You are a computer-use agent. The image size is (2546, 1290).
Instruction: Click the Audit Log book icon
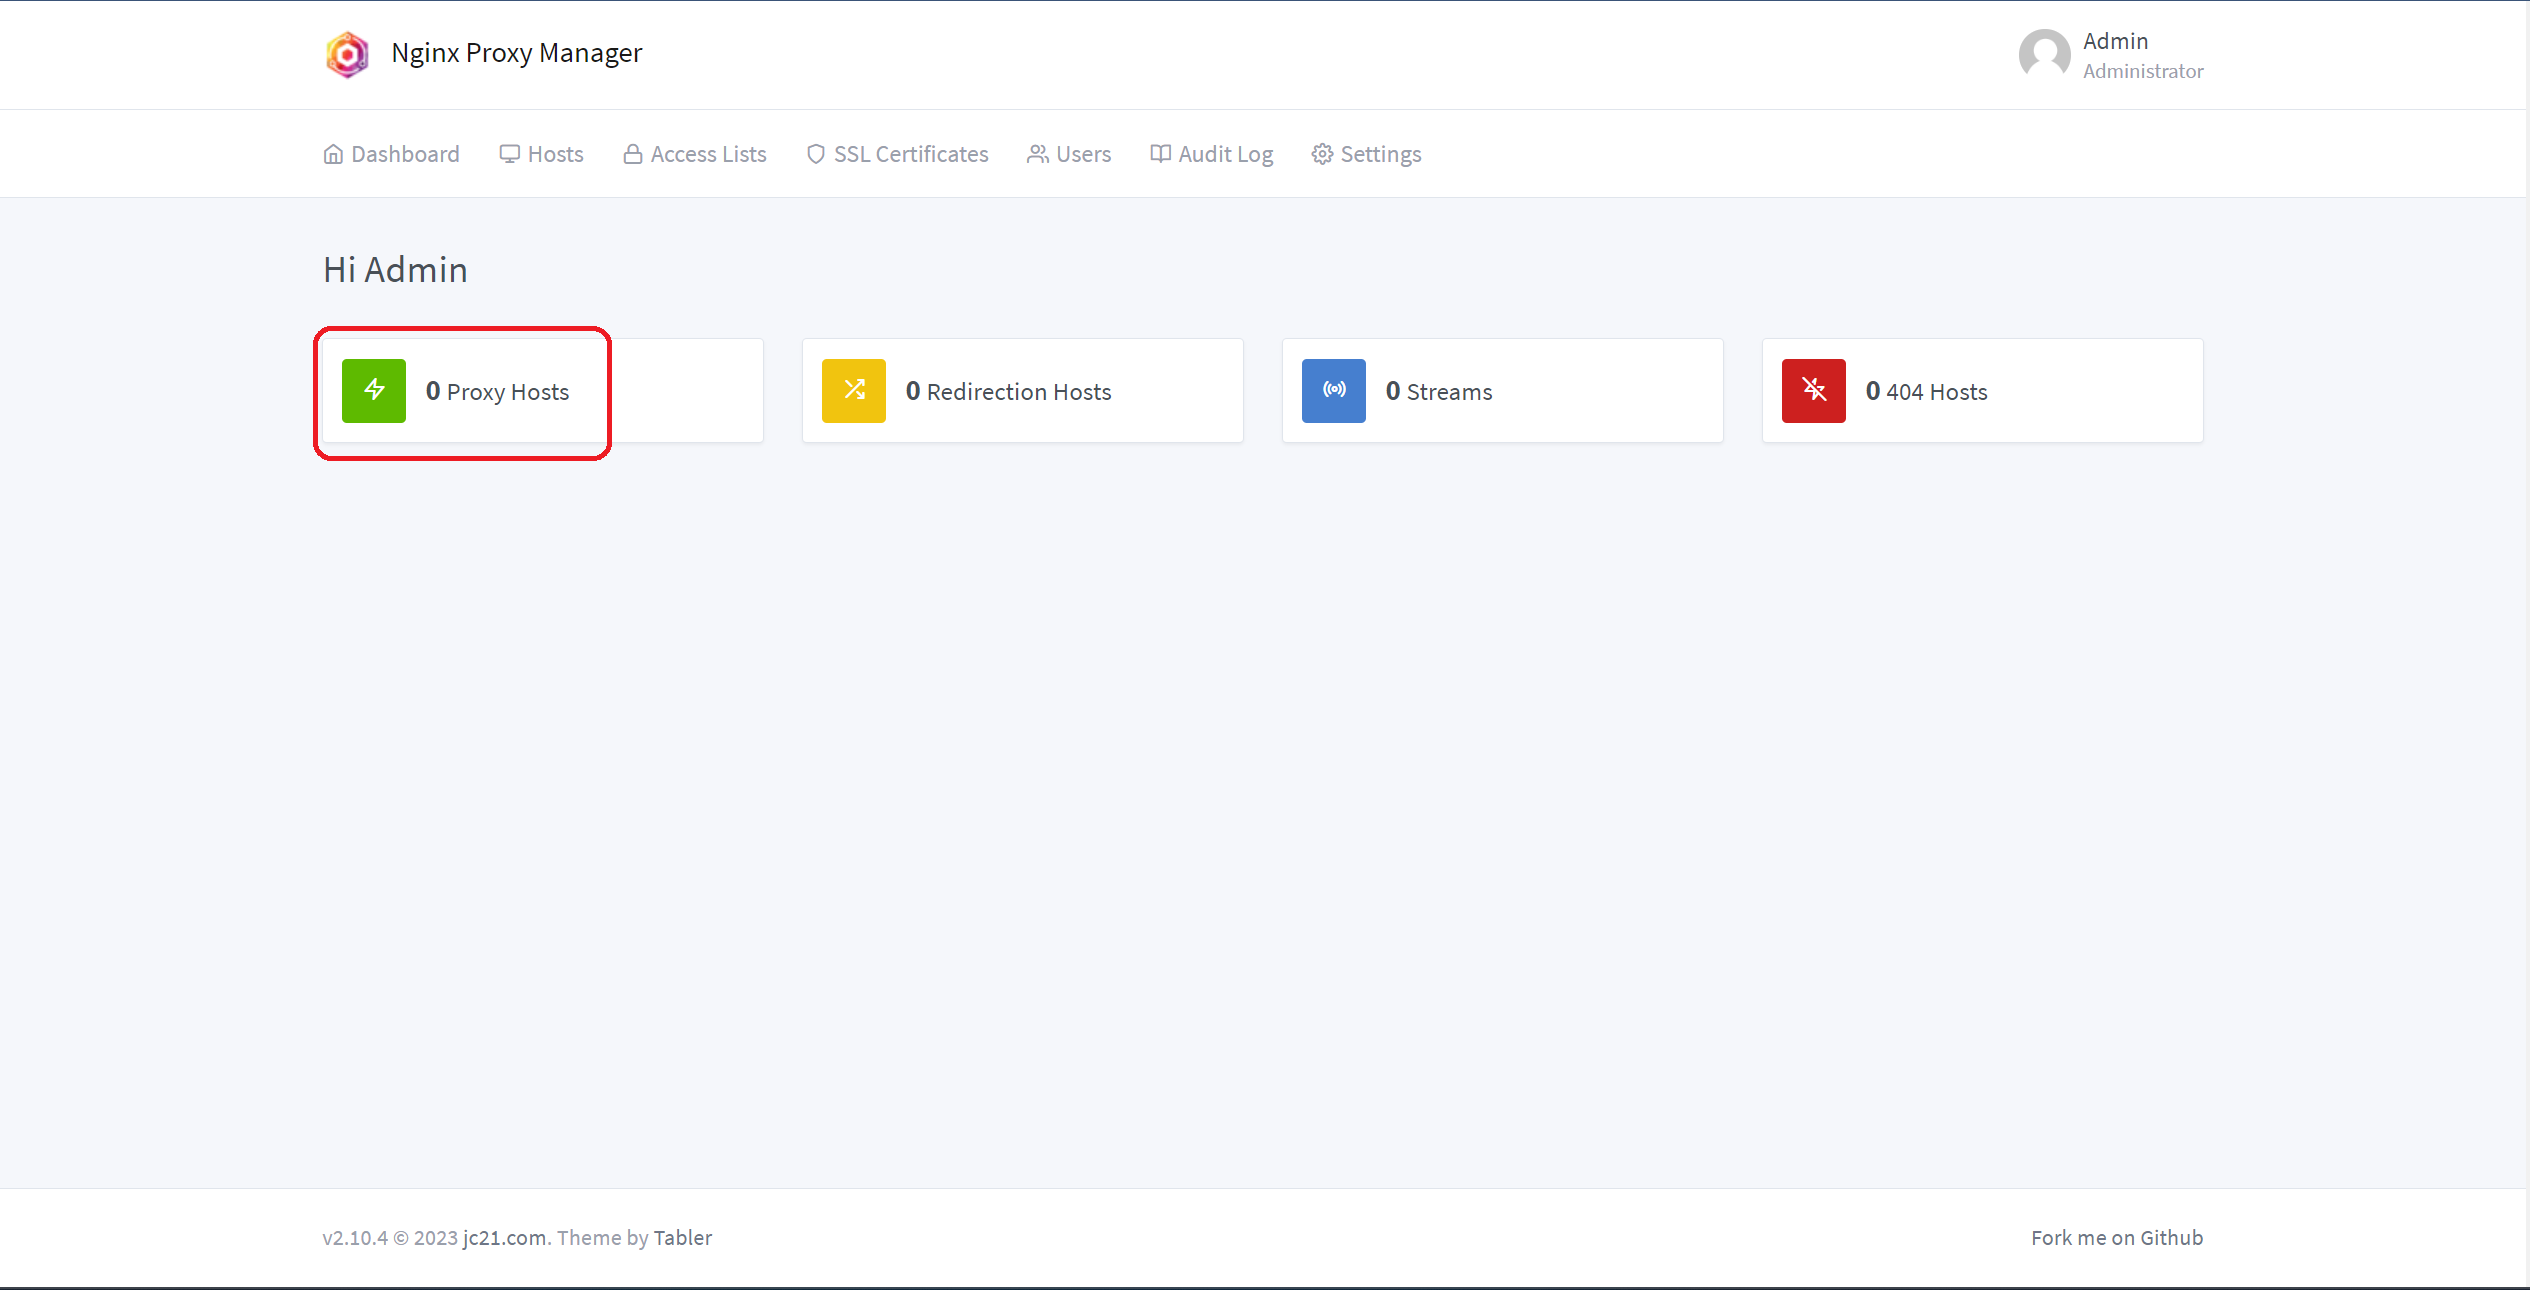[x=1160, y=154]
